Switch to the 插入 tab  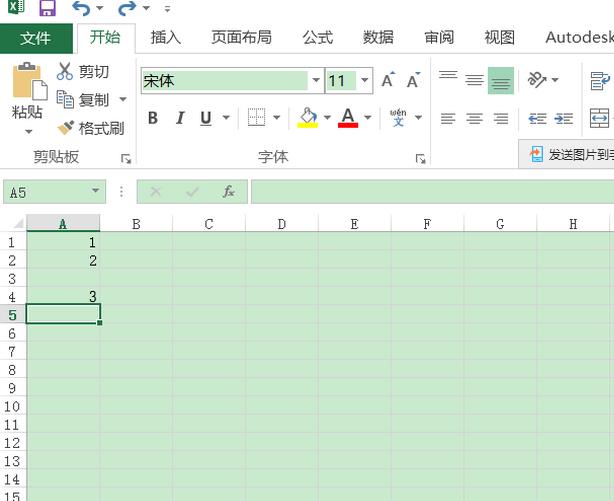pos(166,38)
